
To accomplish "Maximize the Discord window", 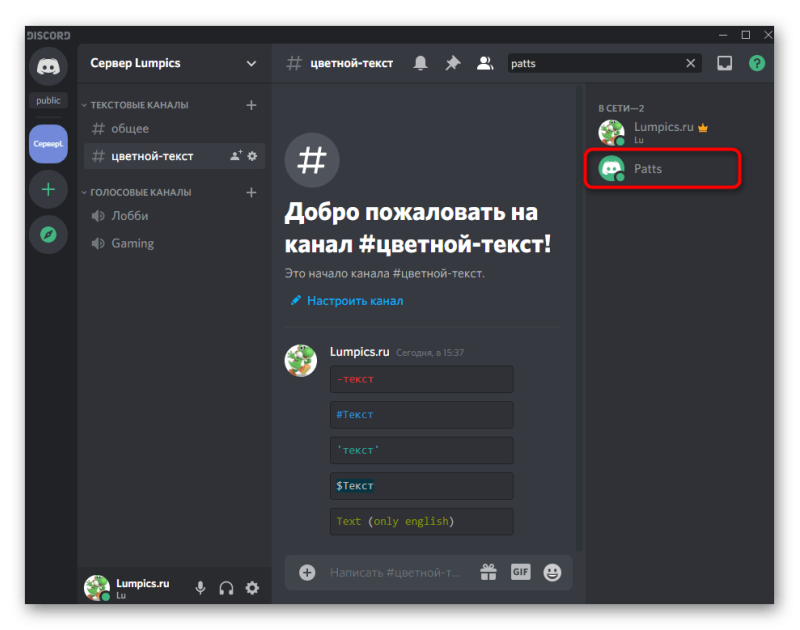I will click(745, 35).
